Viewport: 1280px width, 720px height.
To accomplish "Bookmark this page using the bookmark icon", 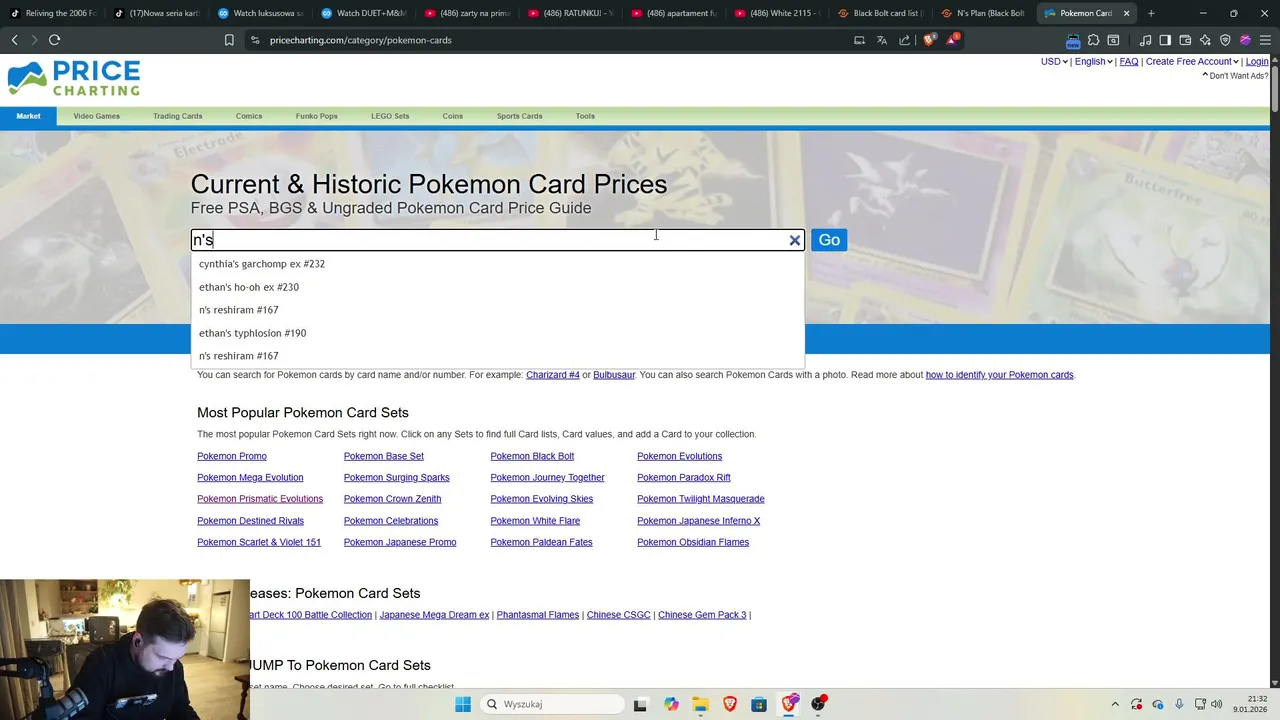I will [229, 40].
